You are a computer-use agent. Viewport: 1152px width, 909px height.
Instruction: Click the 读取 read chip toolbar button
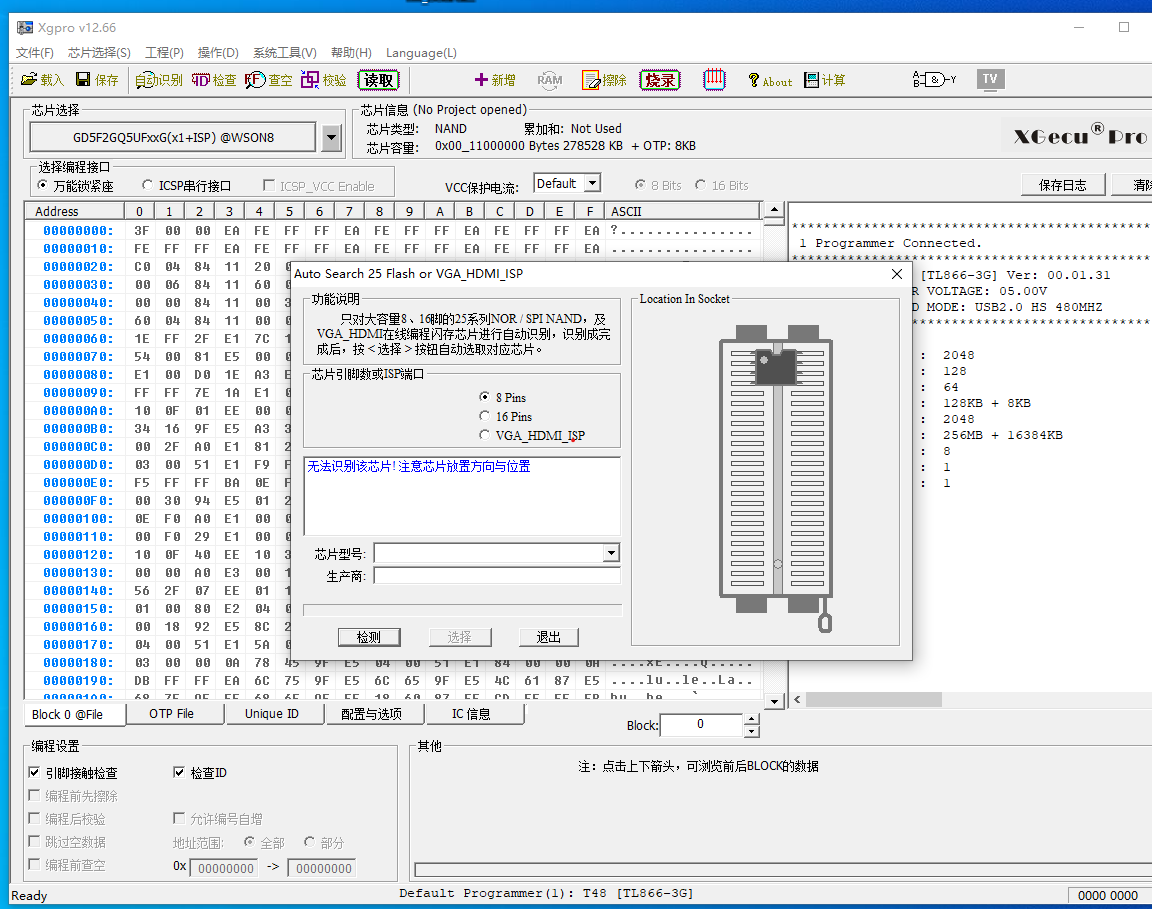[379, 80]
